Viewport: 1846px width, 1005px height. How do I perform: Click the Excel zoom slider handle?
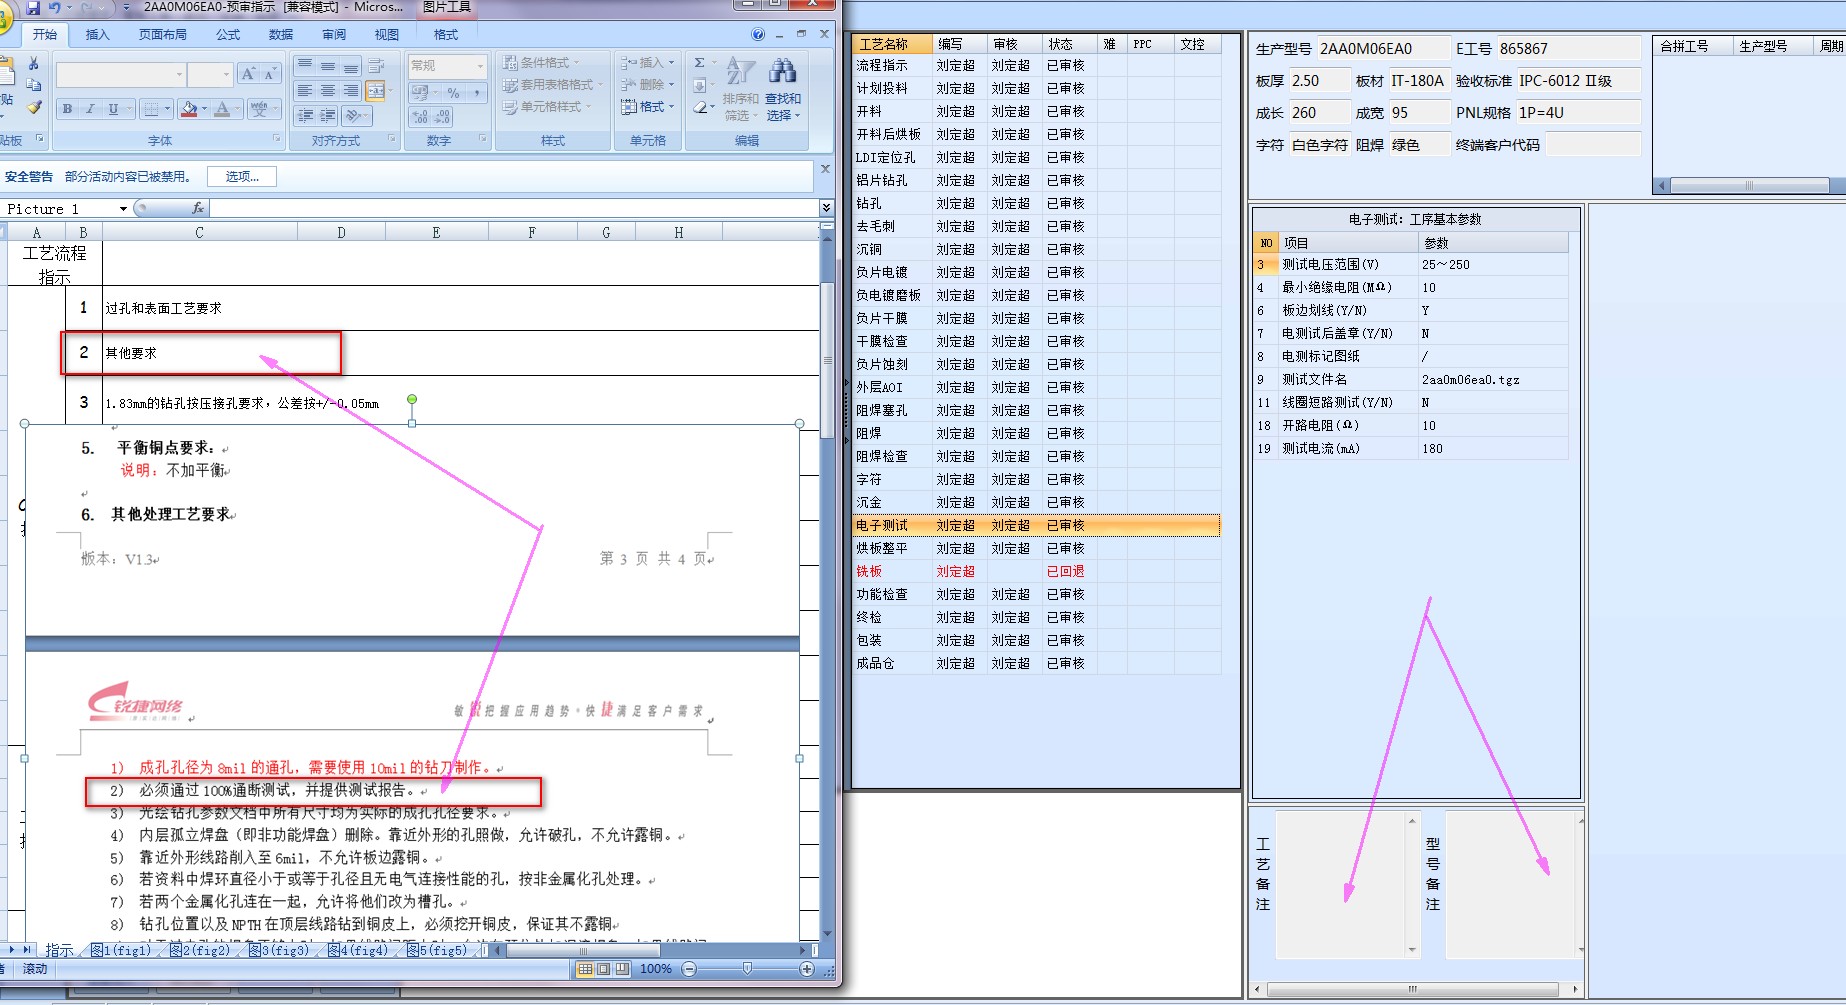coord(748,969)
